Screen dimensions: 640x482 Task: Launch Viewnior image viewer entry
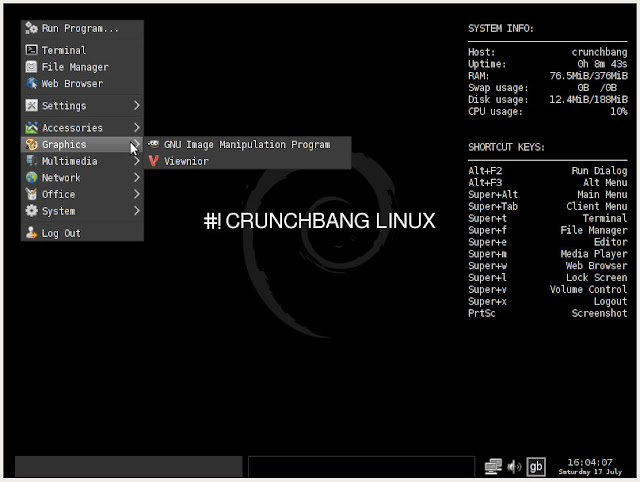247,161
